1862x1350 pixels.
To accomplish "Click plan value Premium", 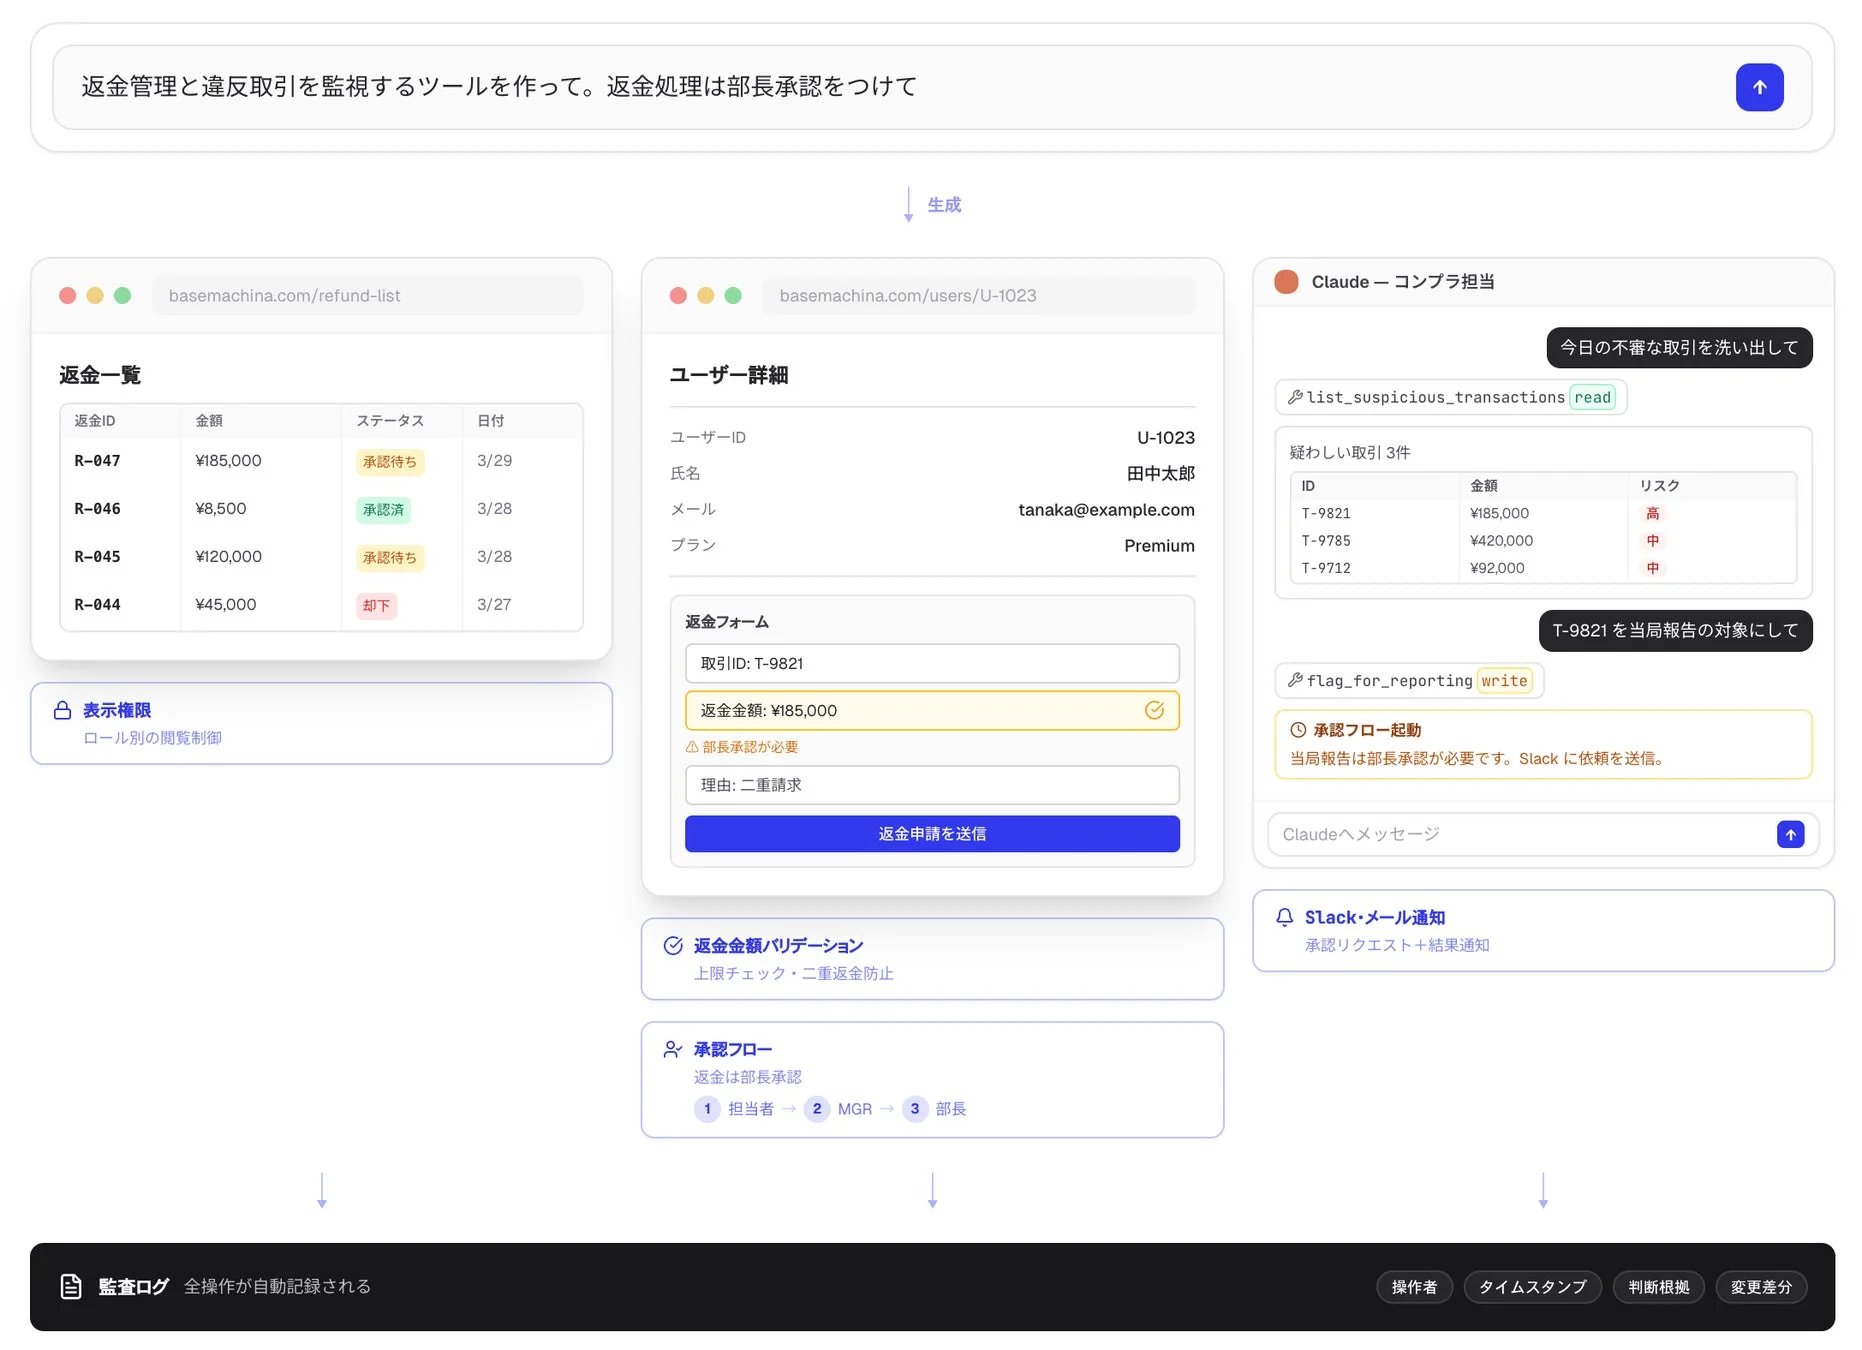I will click(1159, 545).
